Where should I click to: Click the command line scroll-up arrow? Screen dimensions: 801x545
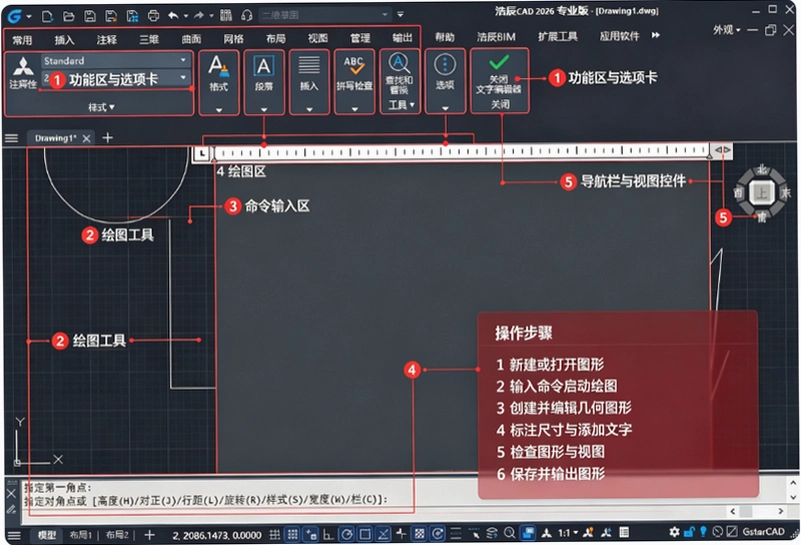[793, 482]
